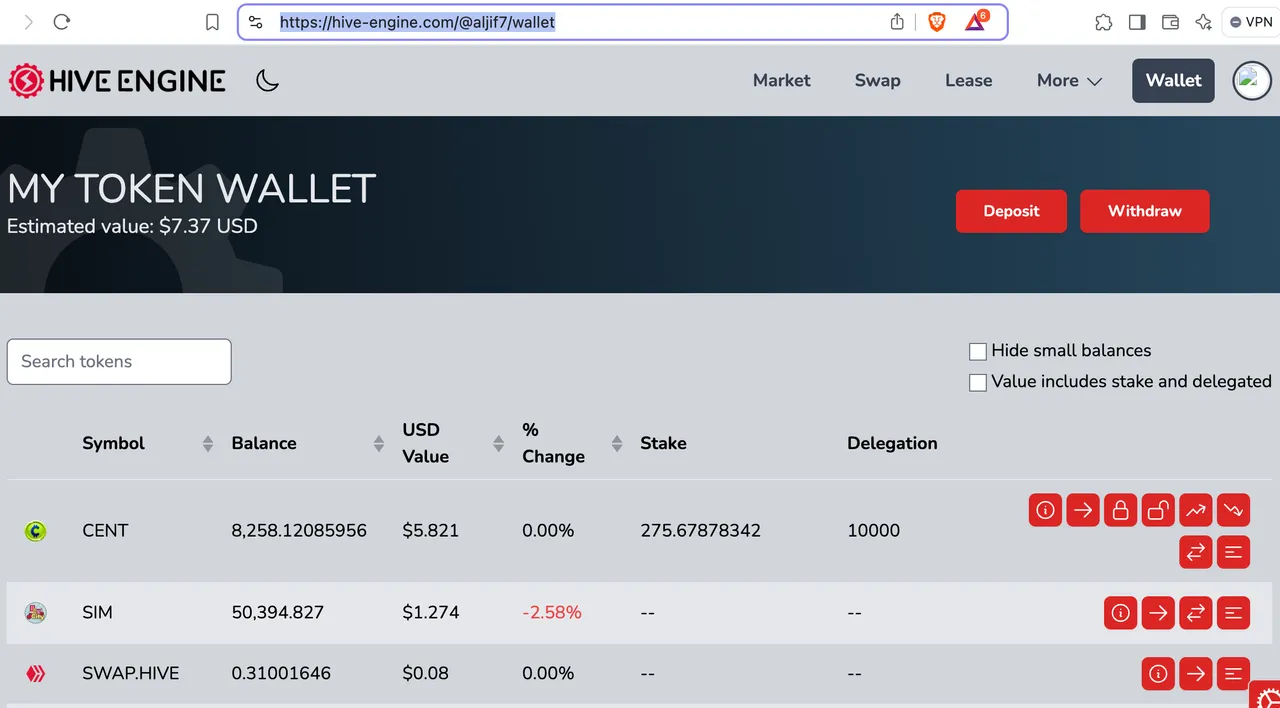Click the site settings icon in address bar

255,22
